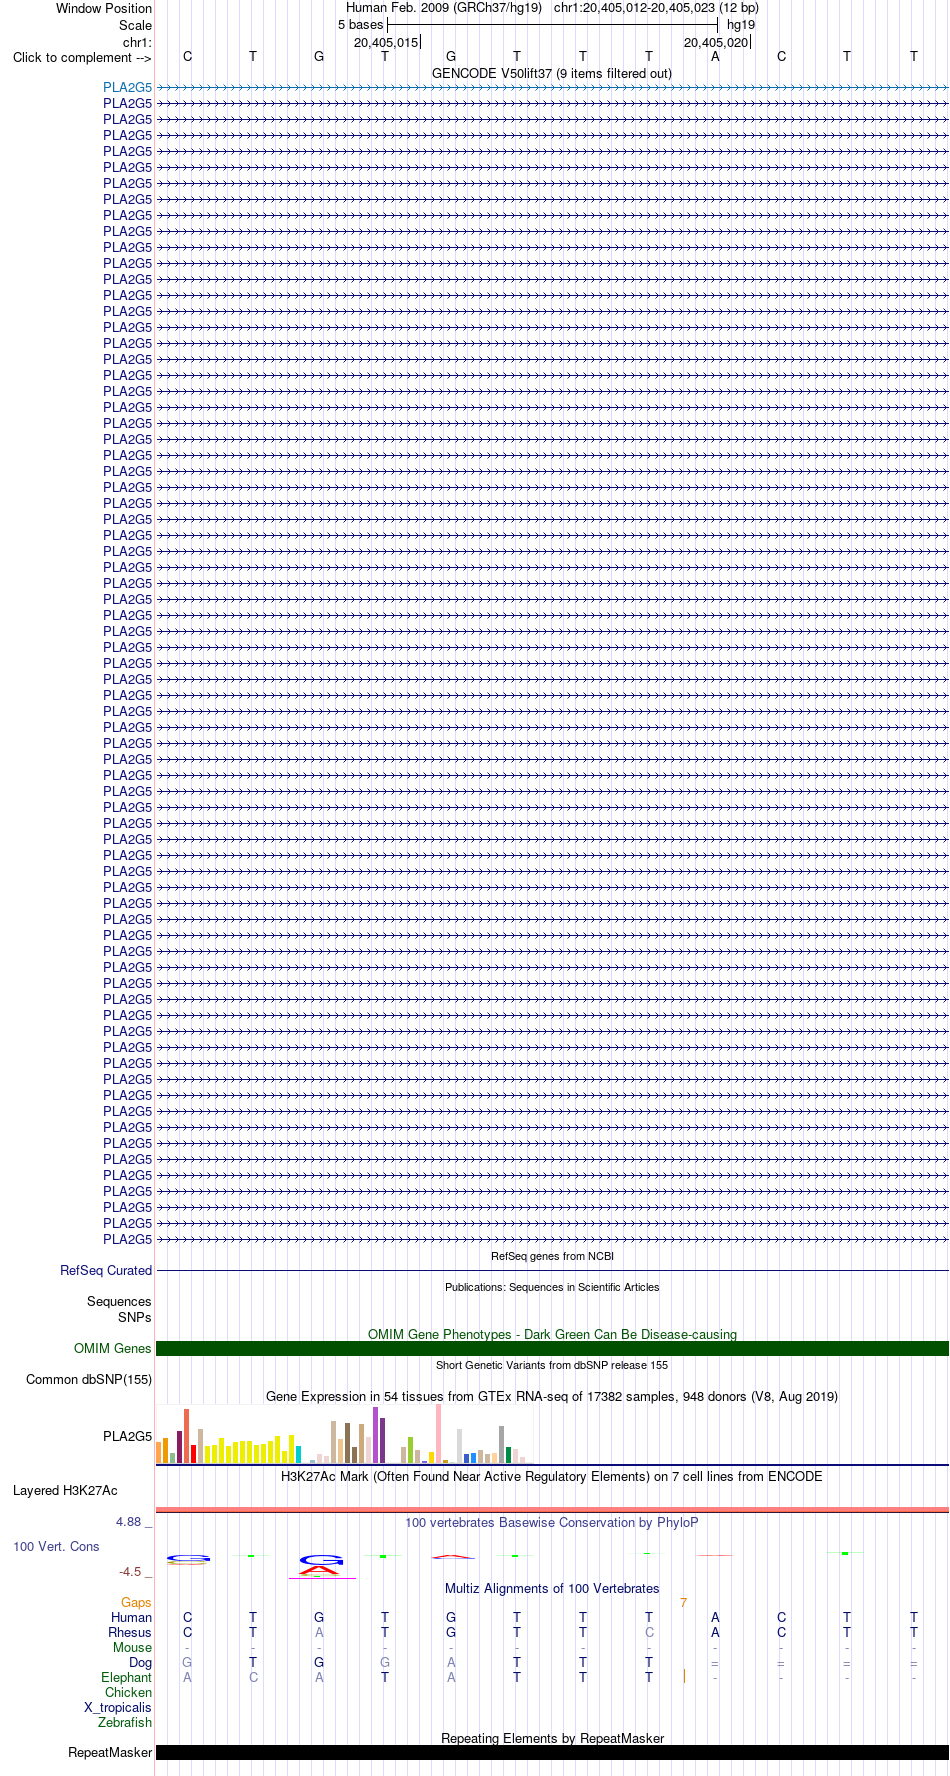Click the dark green OMIM Genes bar
The width and height of the screenshot is (950, 1776).
pos(552,1349)
